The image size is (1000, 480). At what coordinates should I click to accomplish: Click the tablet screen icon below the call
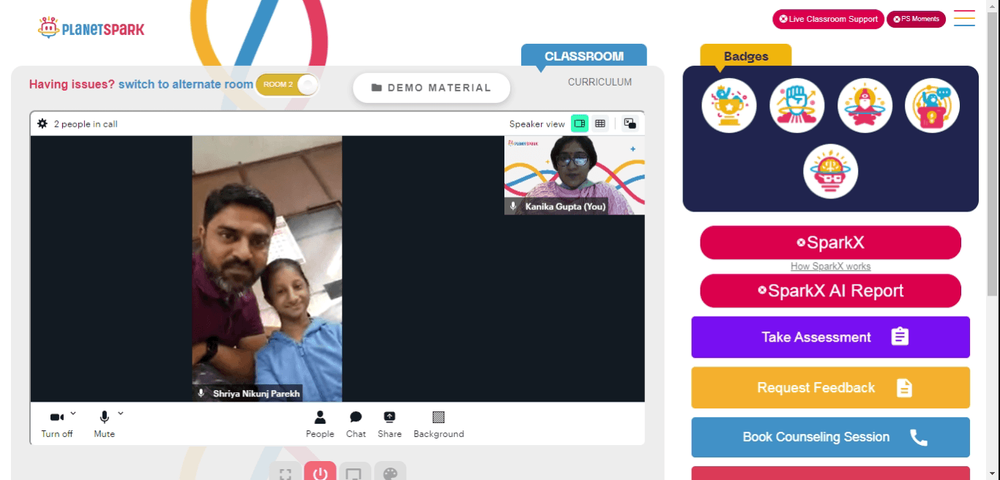coord(355,472)
